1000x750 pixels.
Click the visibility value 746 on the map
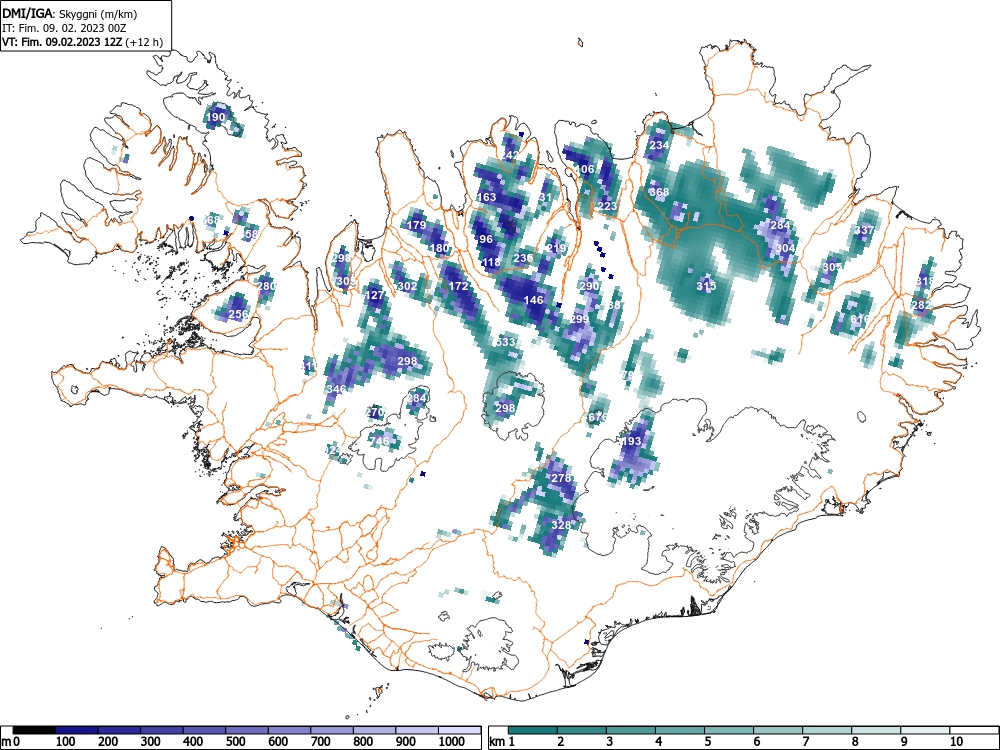[x=379, y=441]
